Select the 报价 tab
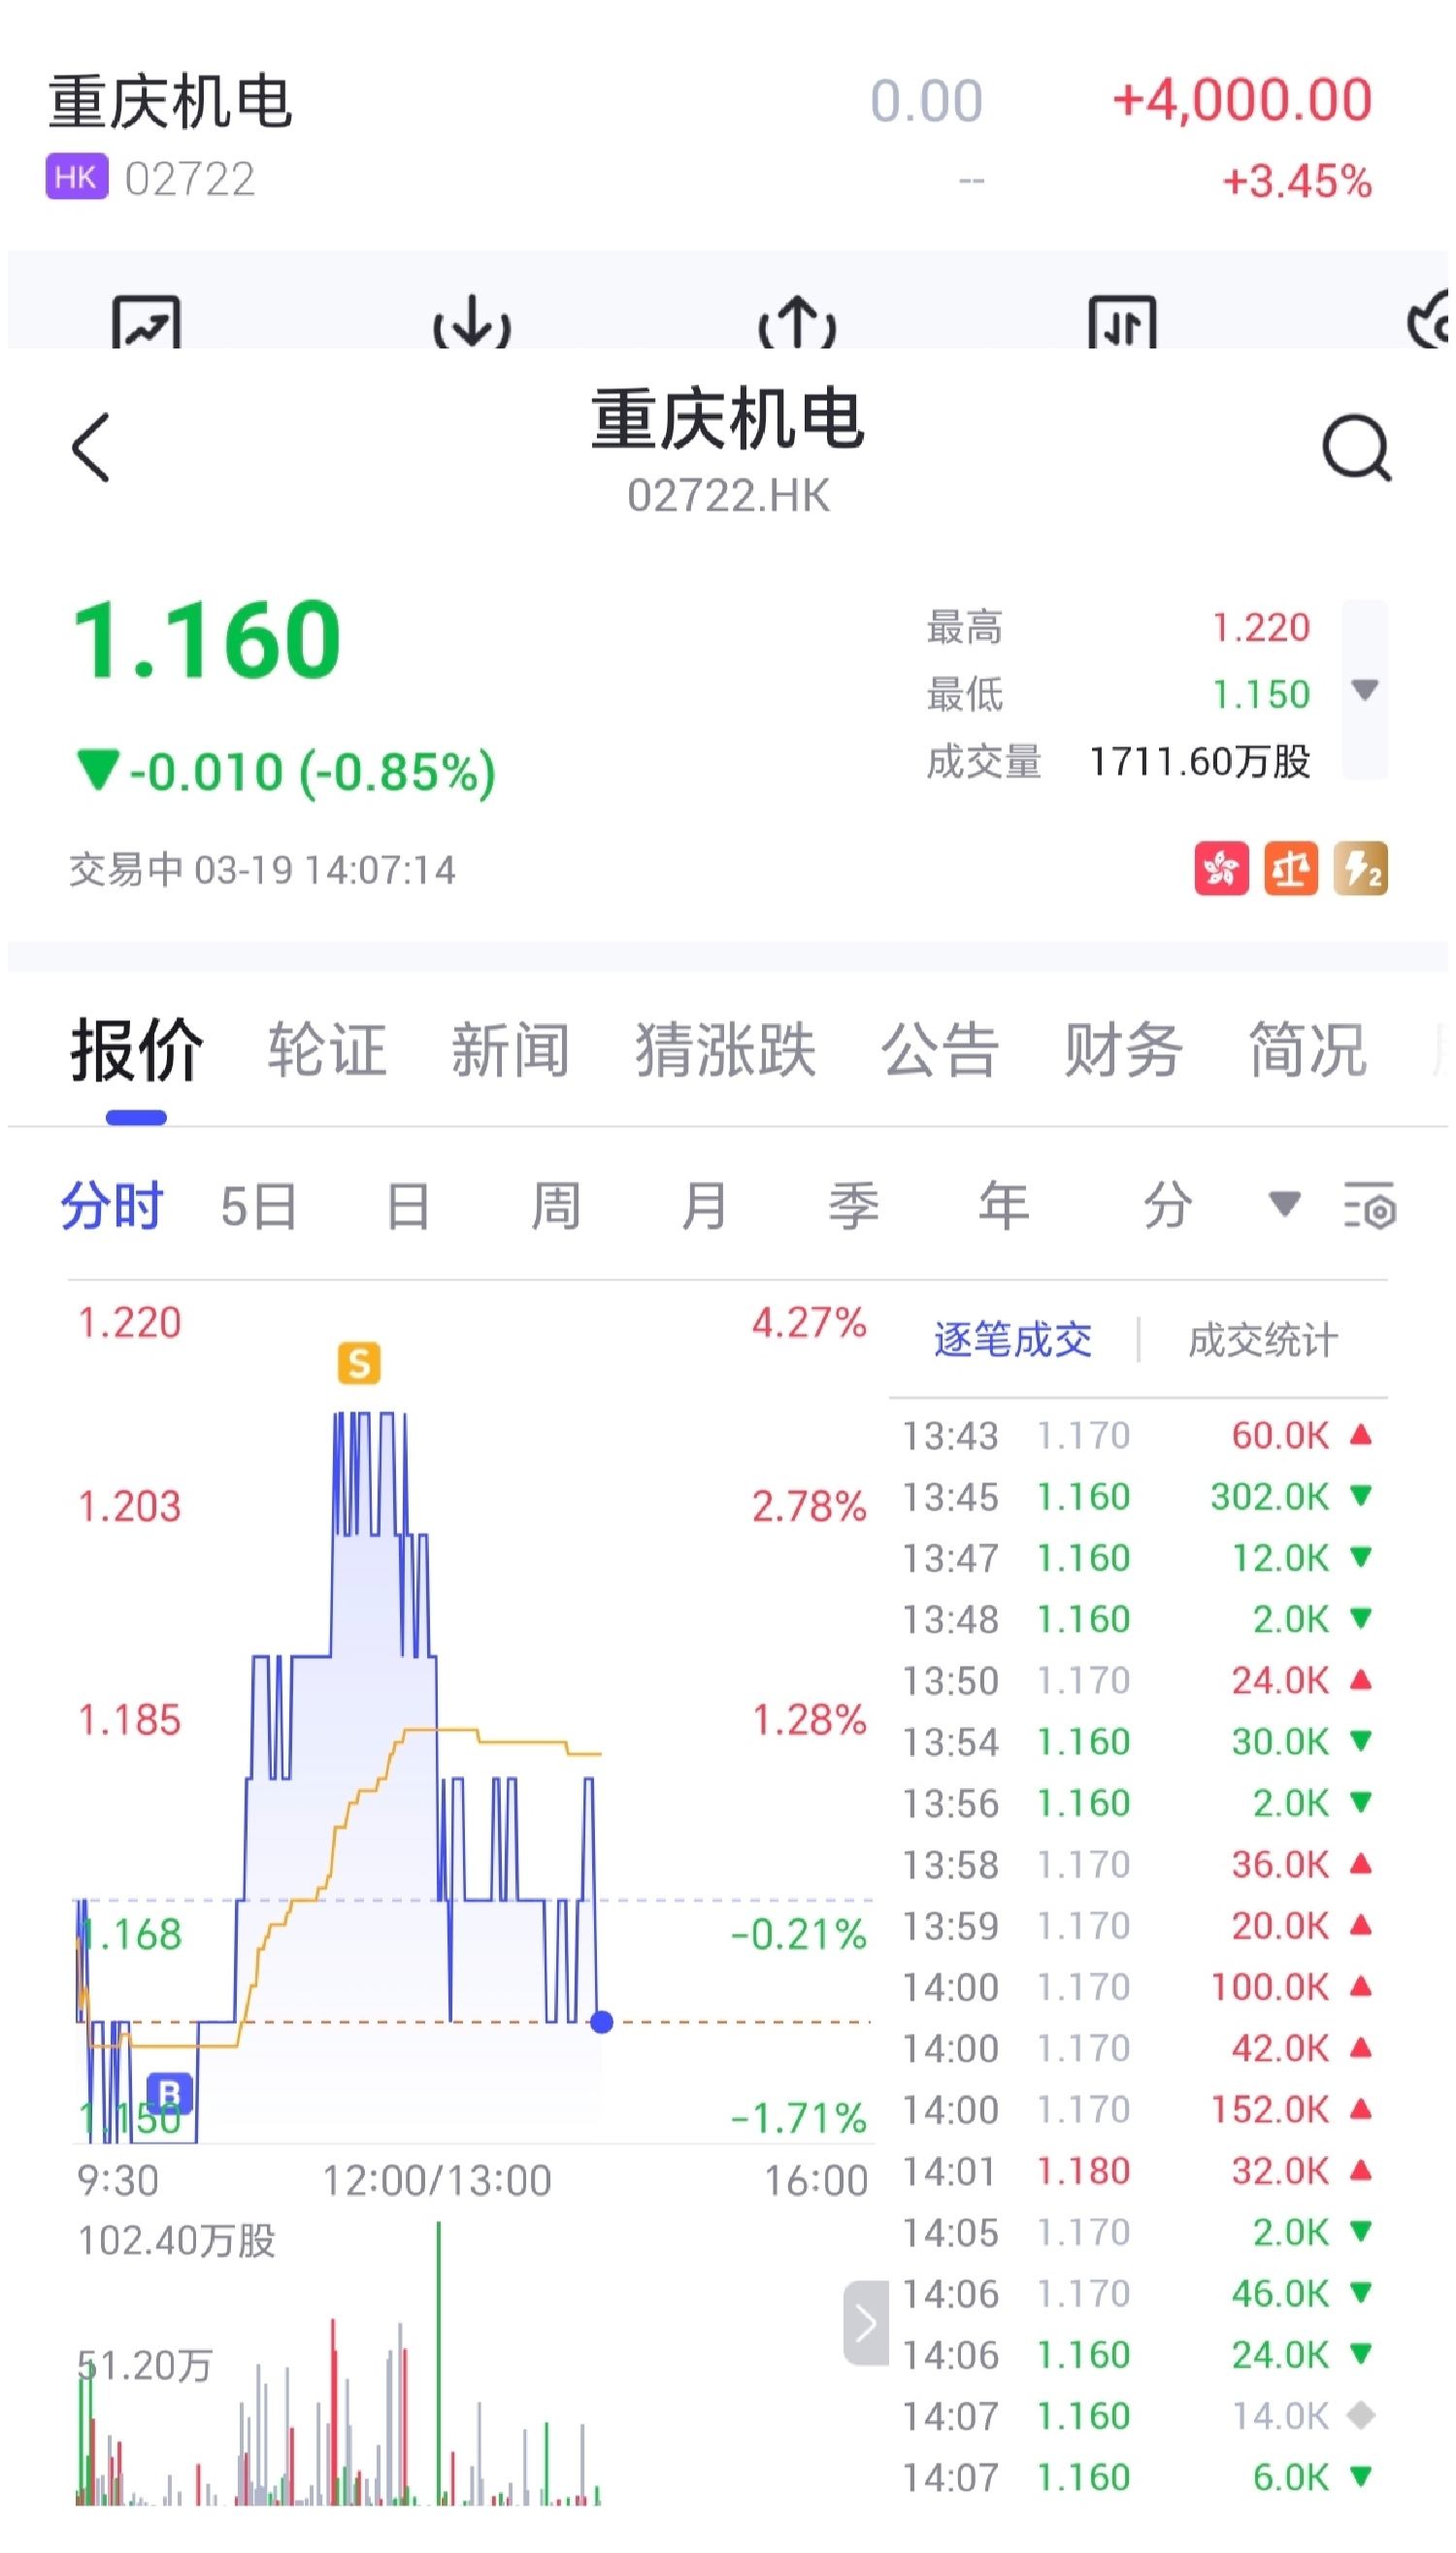1456x2553 pixels. 136,1050
